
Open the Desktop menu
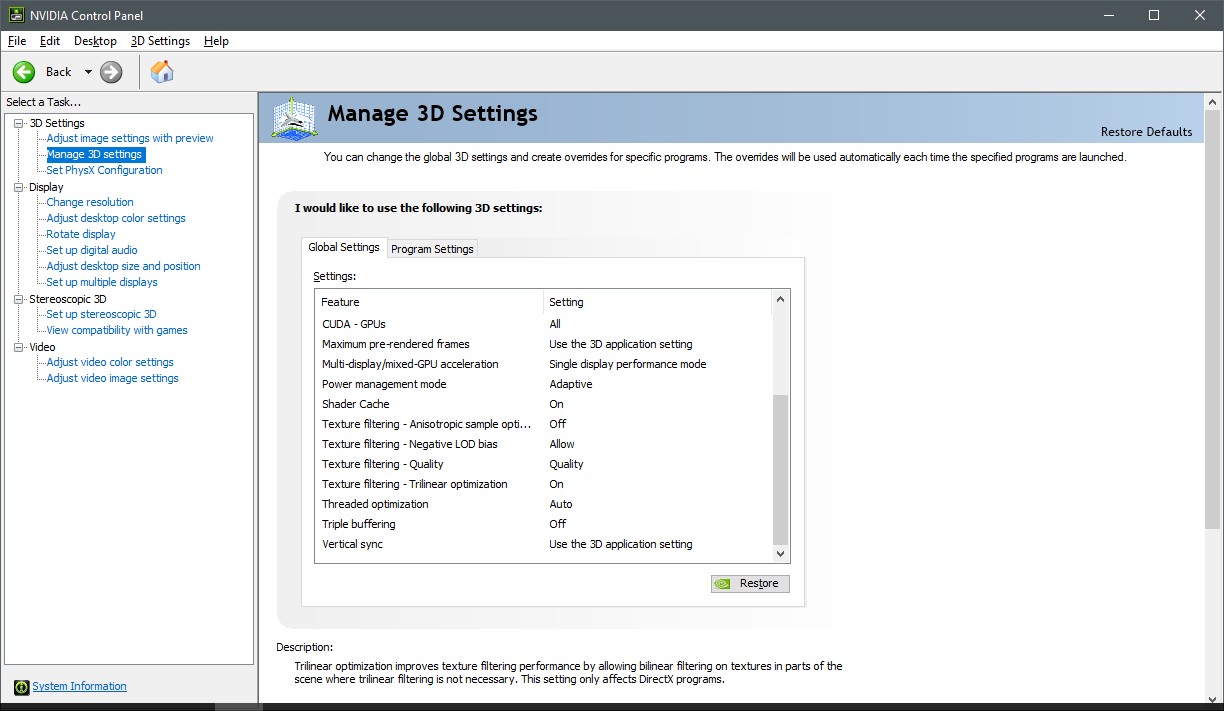coord(95,41)
